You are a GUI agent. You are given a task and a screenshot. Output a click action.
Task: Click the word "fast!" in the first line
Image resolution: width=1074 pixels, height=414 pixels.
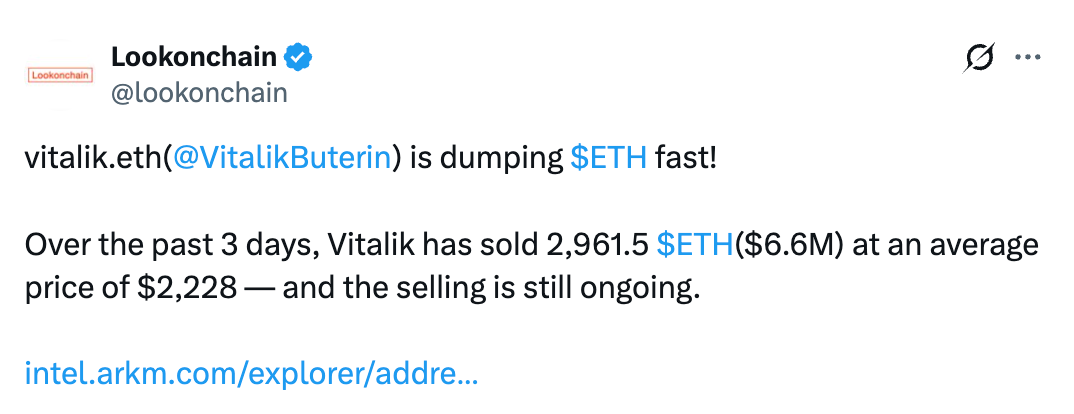pyautogui.click(x=686, y=159)
